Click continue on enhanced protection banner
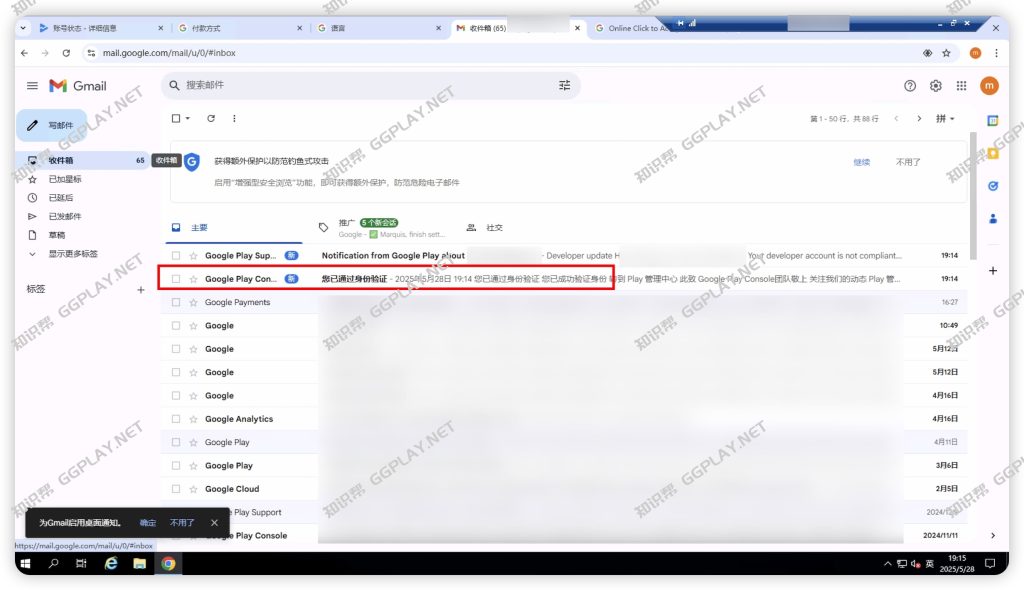 coord(861,162)
